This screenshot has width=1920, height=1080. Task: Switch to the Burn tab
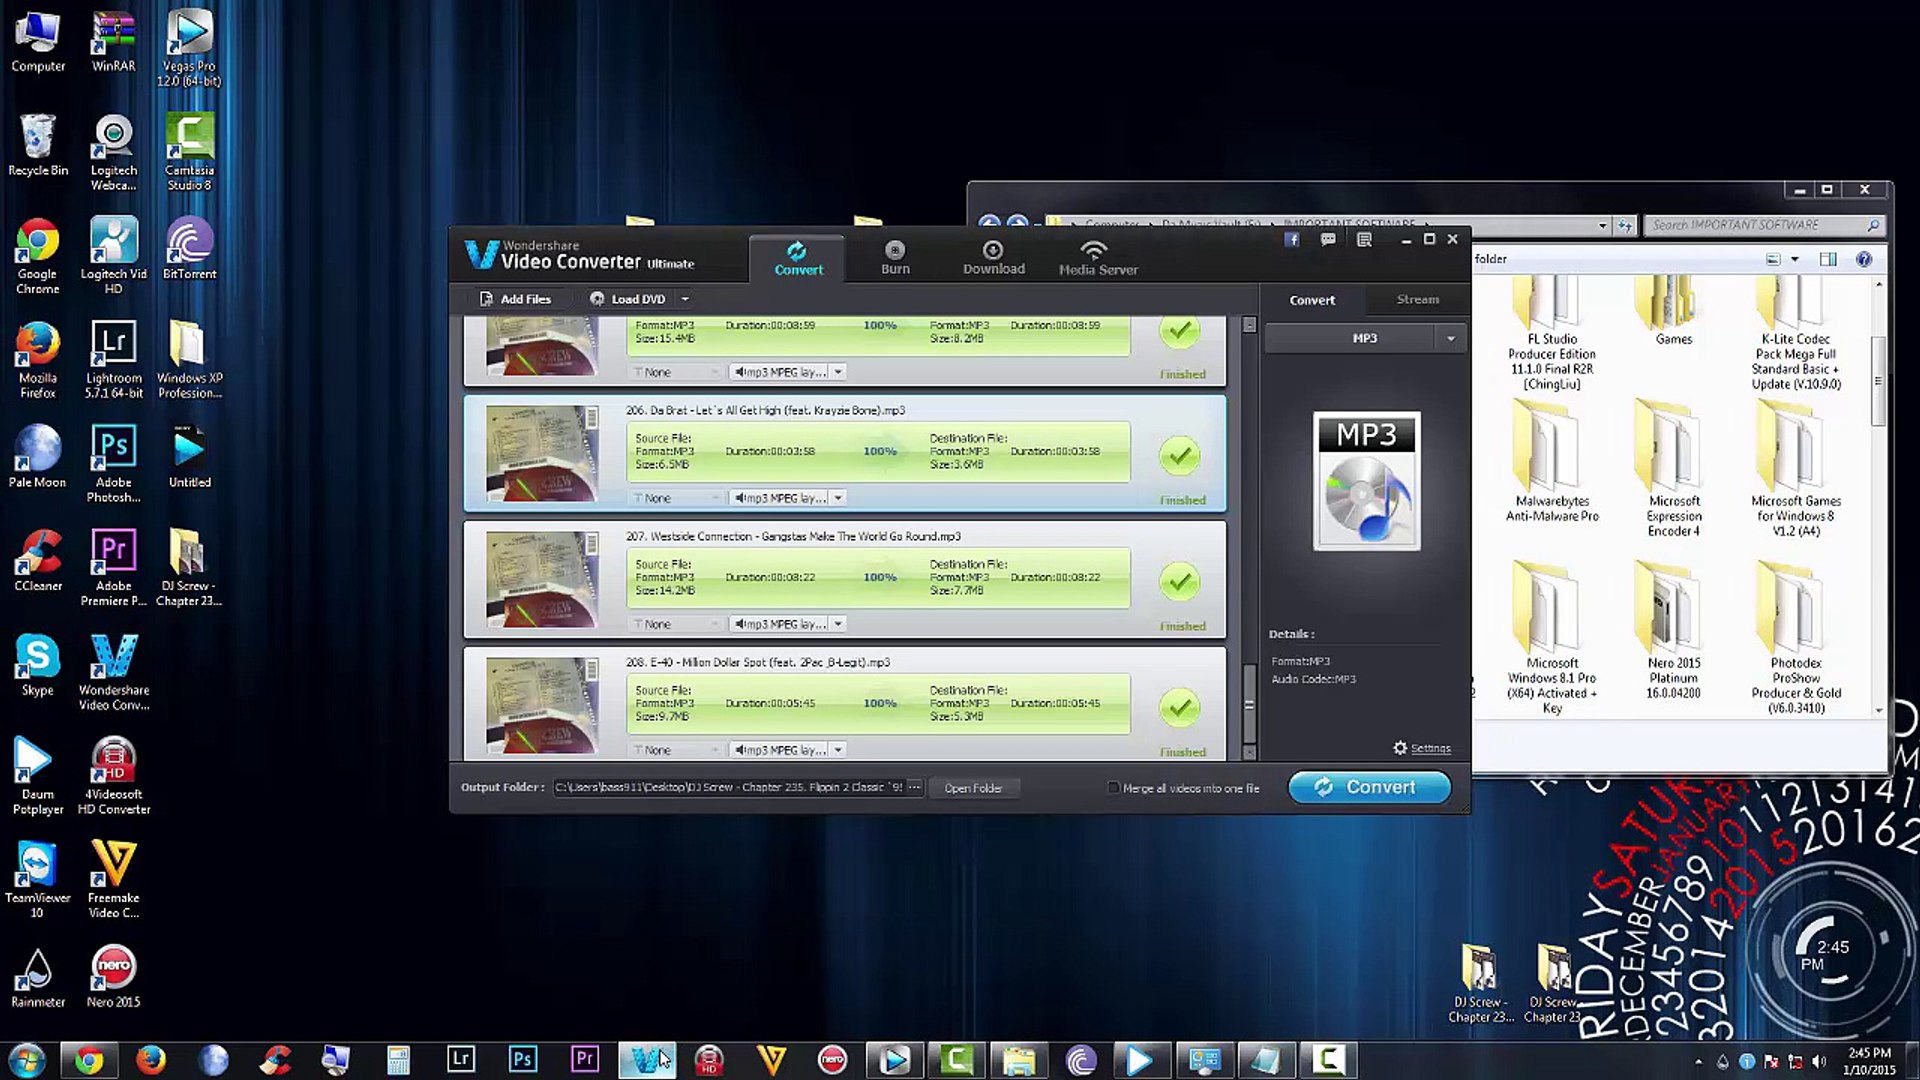895,258
